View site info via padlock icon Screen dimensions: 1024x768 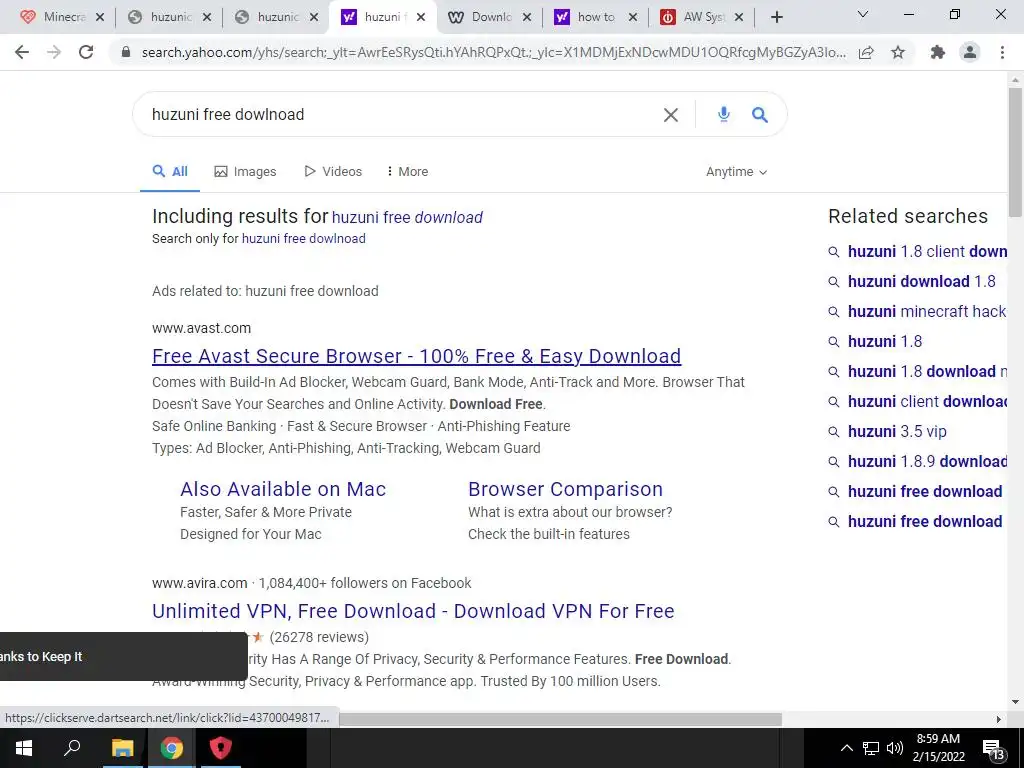coord(126,52)
